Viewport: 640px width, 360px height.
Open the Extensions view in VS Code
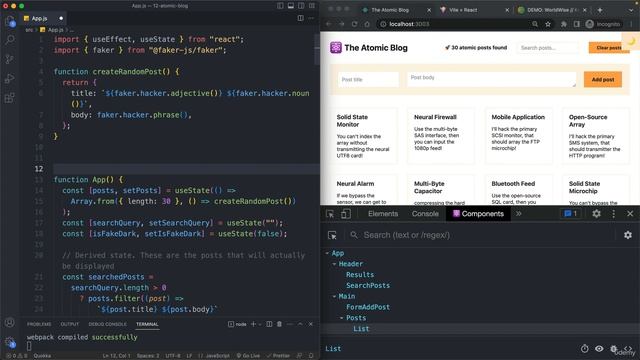click(x=10, y=98)
